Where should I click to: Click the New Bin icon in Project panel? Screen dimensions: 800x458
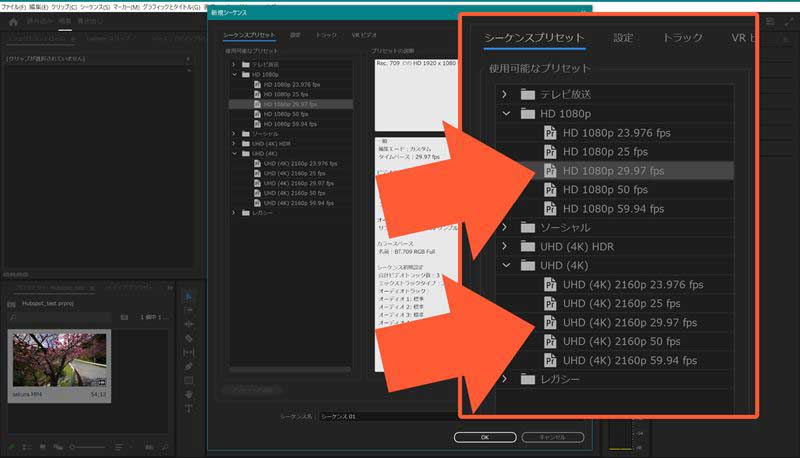click(x=149, y=447)
